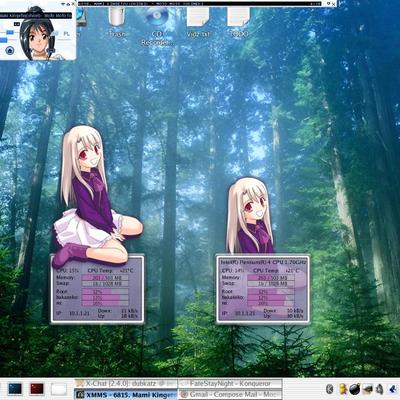Viewport: 400px width, 400px height.
Task: Open the speaker volume tray icon
Action: pyautogui.click(x=380, y=389)
